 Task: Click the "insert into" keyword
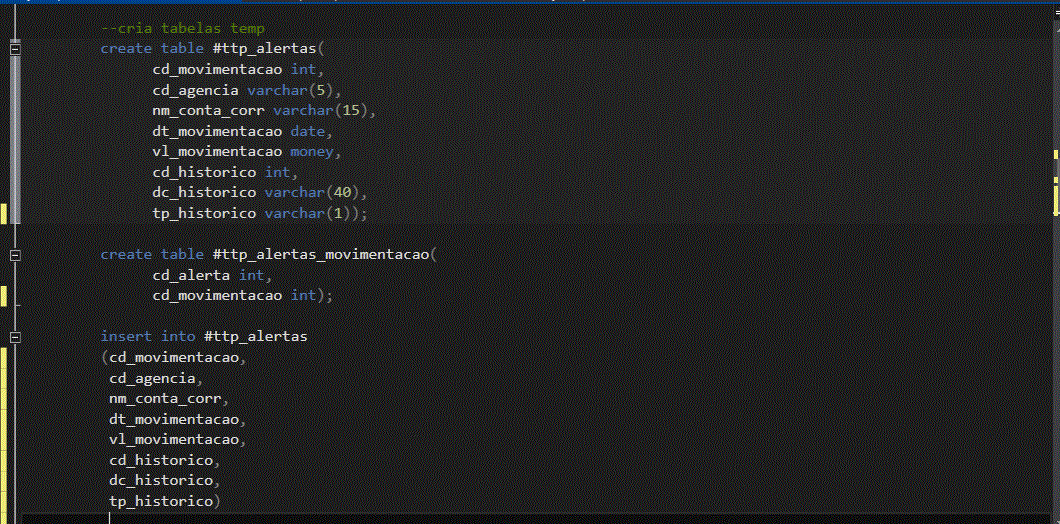(148, 336)
